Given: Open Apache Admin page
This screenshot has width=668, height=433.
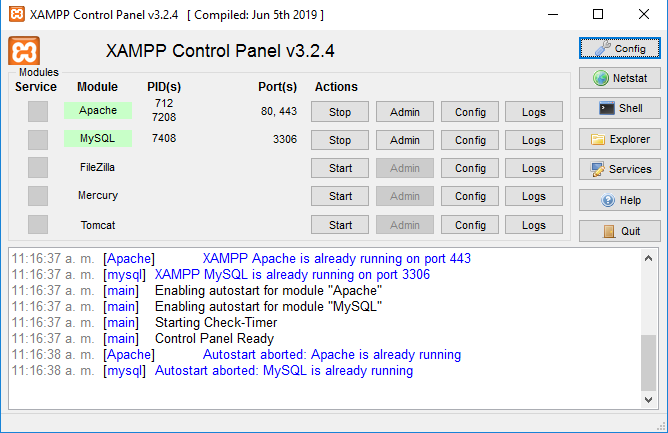Looking at the screenshot, I should [405, 112].
